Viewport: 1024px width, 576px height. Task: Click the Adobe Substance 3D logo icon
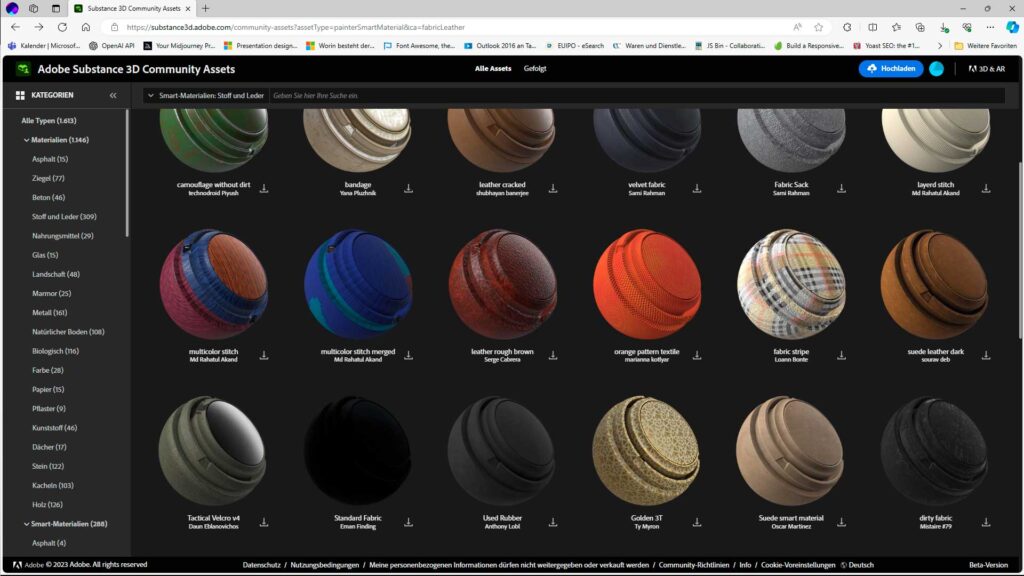(x=24, y=69)
